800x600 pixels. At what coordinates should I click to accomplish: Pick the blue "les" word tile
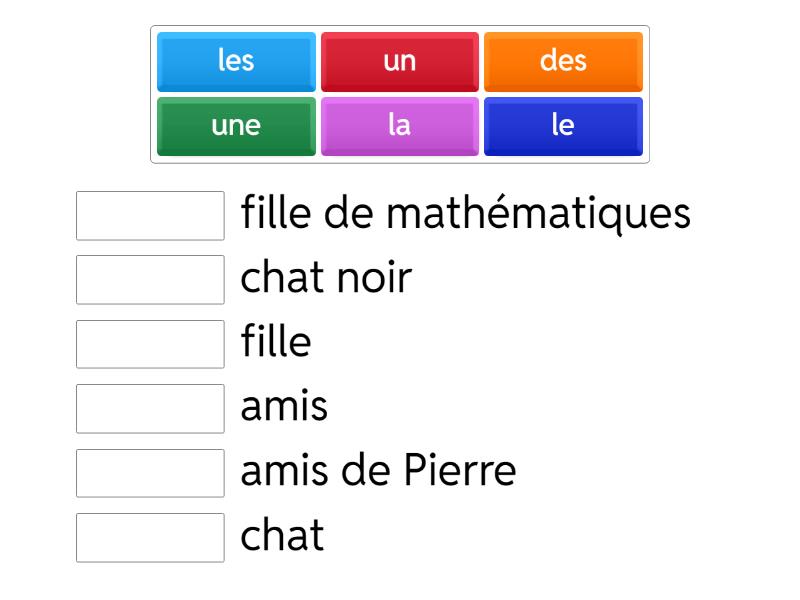click(236, 61)
